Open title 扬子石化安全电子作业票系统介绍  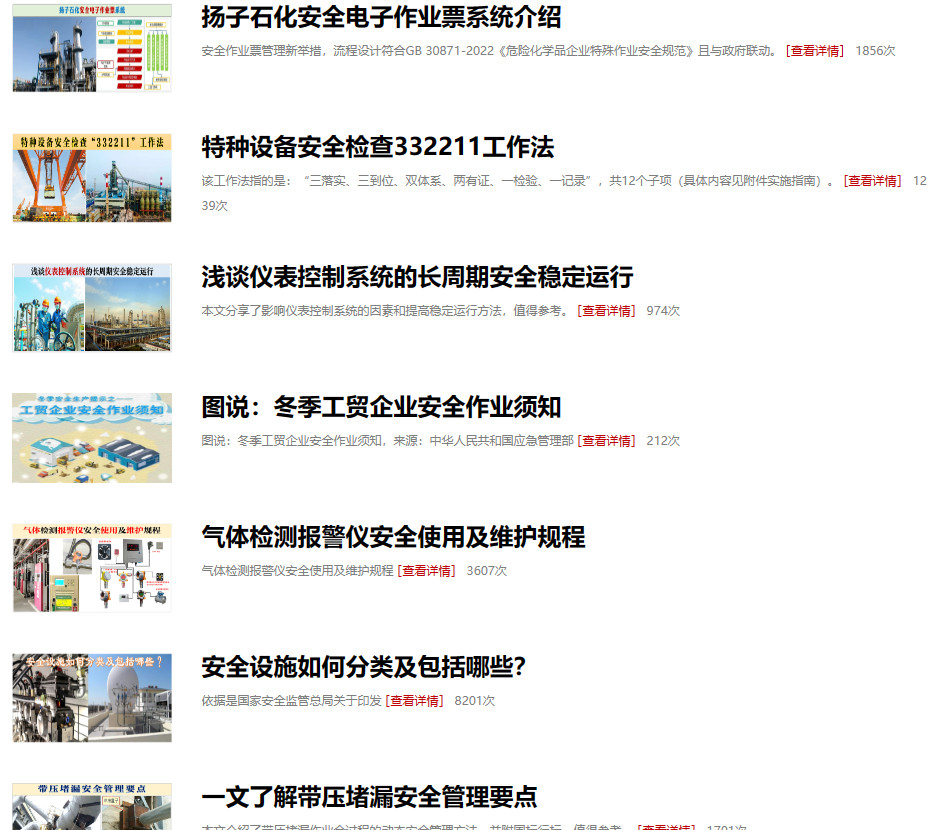[x=381, y=17]
